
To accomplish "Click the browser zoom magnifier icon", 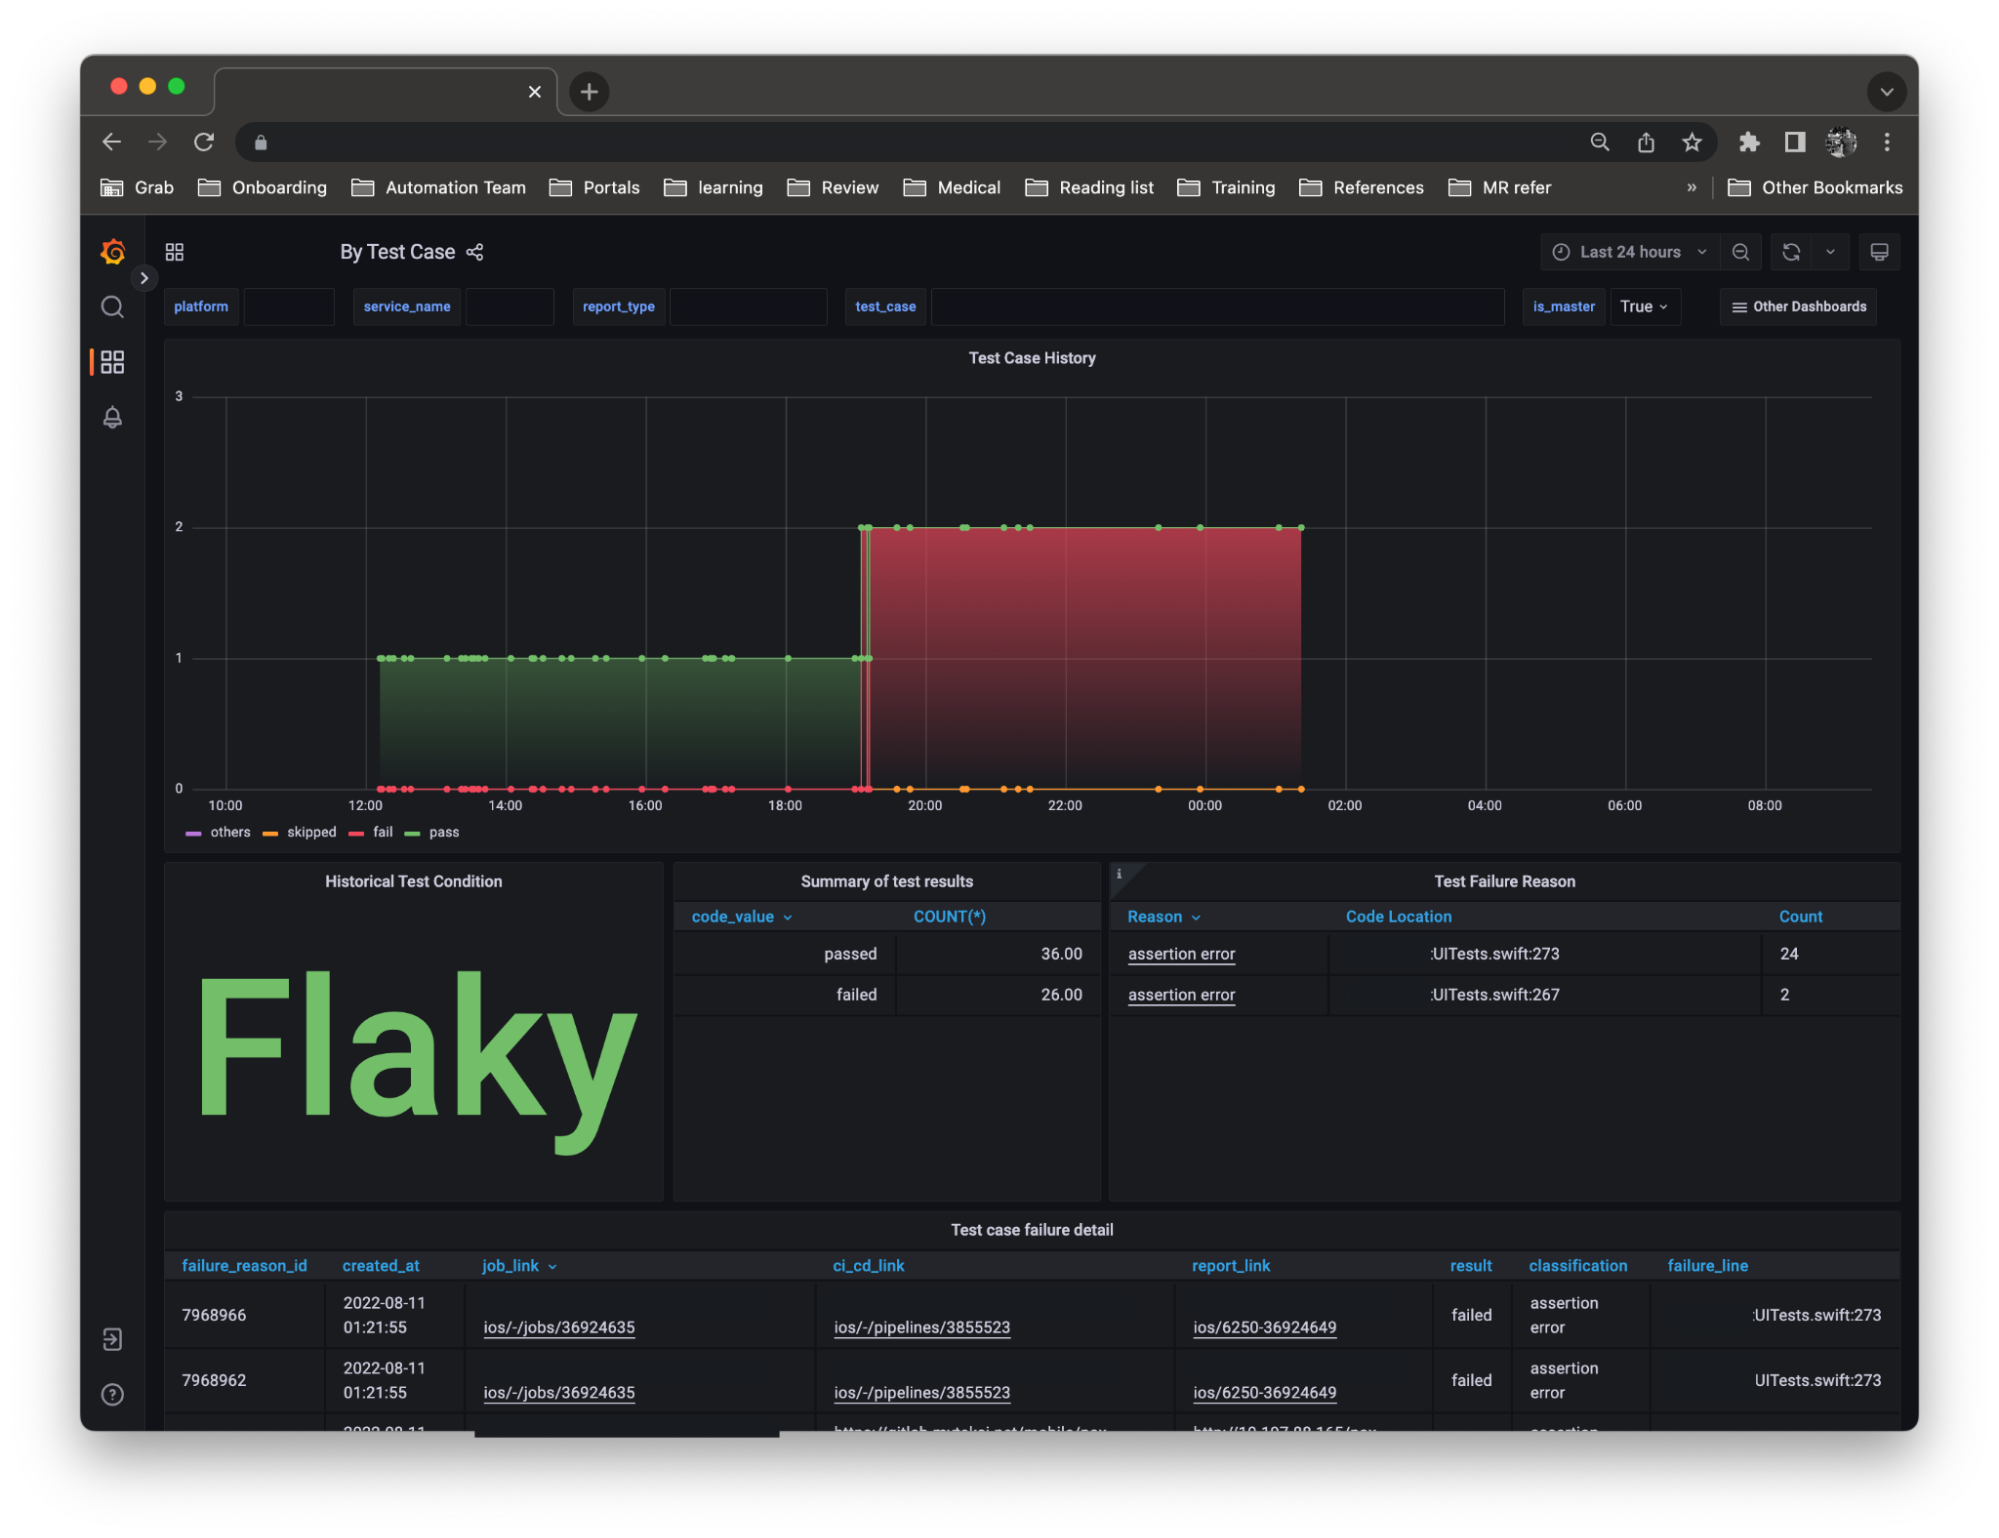I will (x=1600, y=142).
